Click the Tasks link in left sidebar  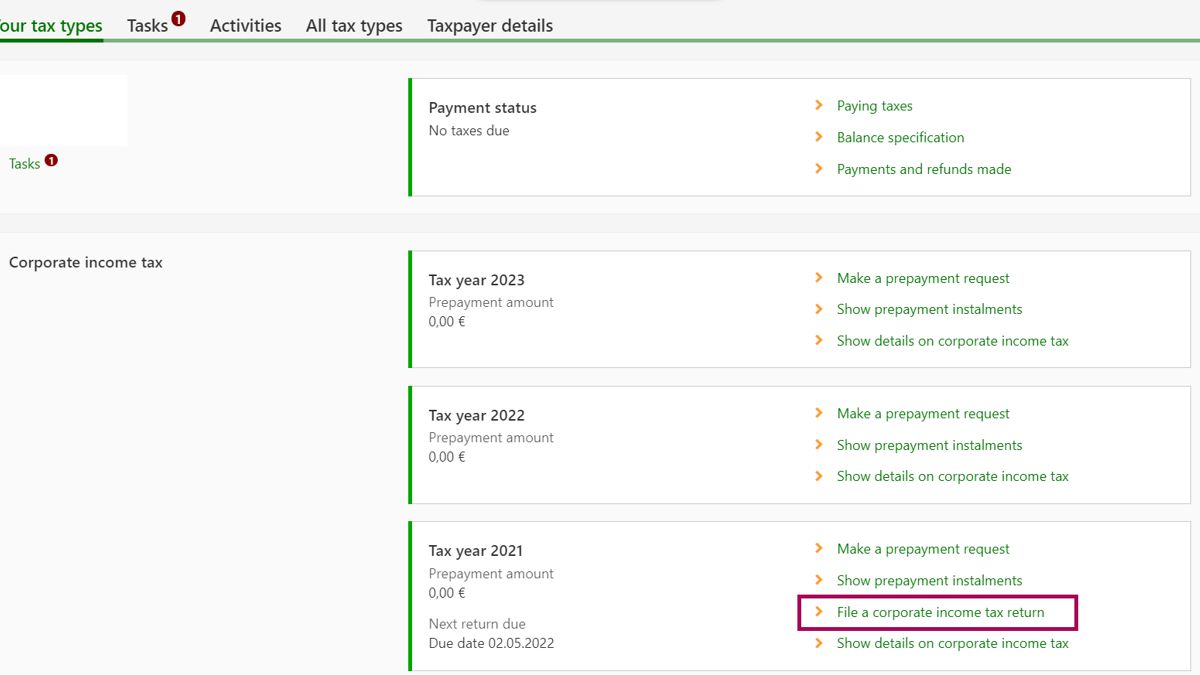coord(24,164)
